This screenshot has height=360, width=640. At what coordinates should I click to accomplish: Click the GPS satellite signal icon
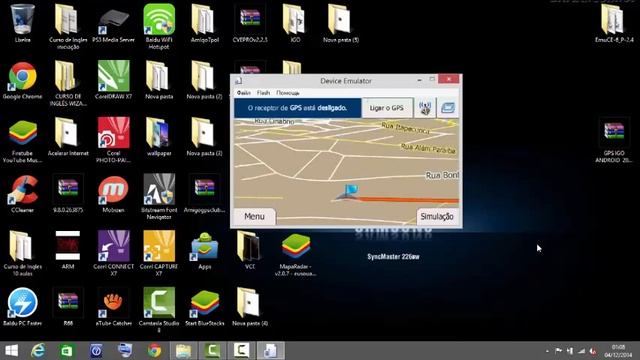(x=425, y=108)
